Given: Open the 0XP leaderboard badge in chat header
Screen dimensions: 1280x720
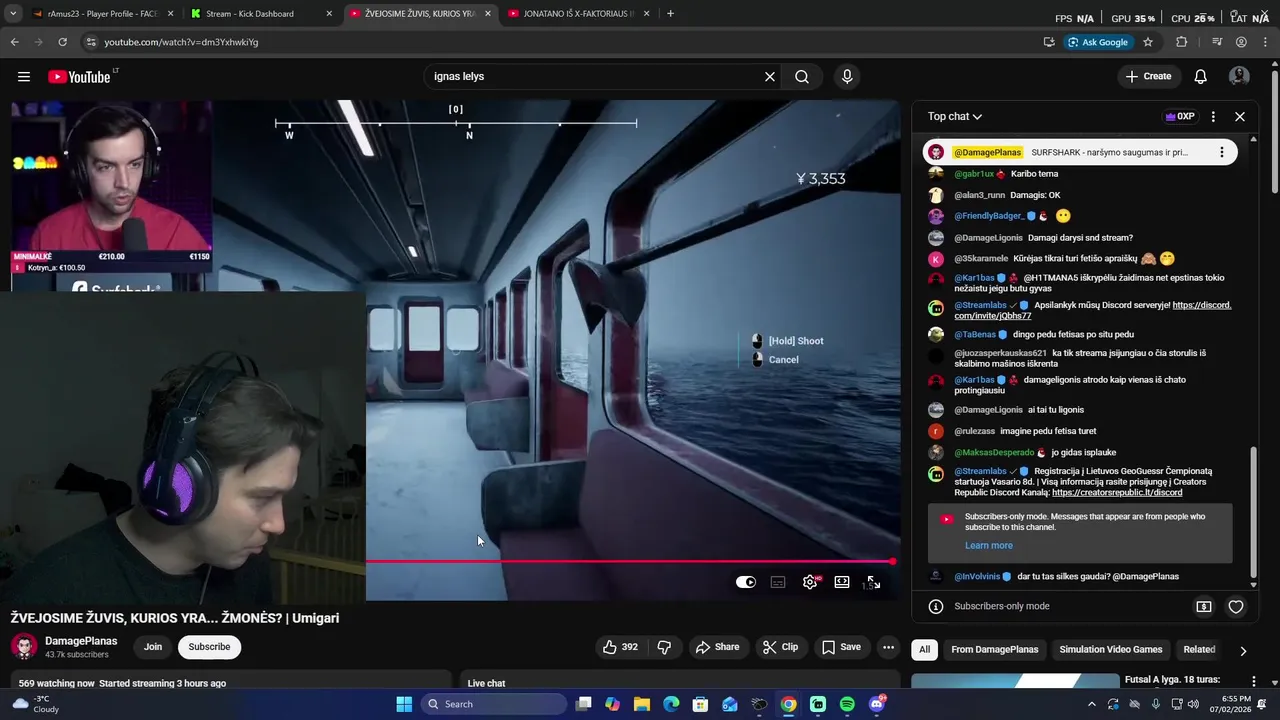Looking at the screenshot, I should pyautogui.click(x=1180, y=117).
